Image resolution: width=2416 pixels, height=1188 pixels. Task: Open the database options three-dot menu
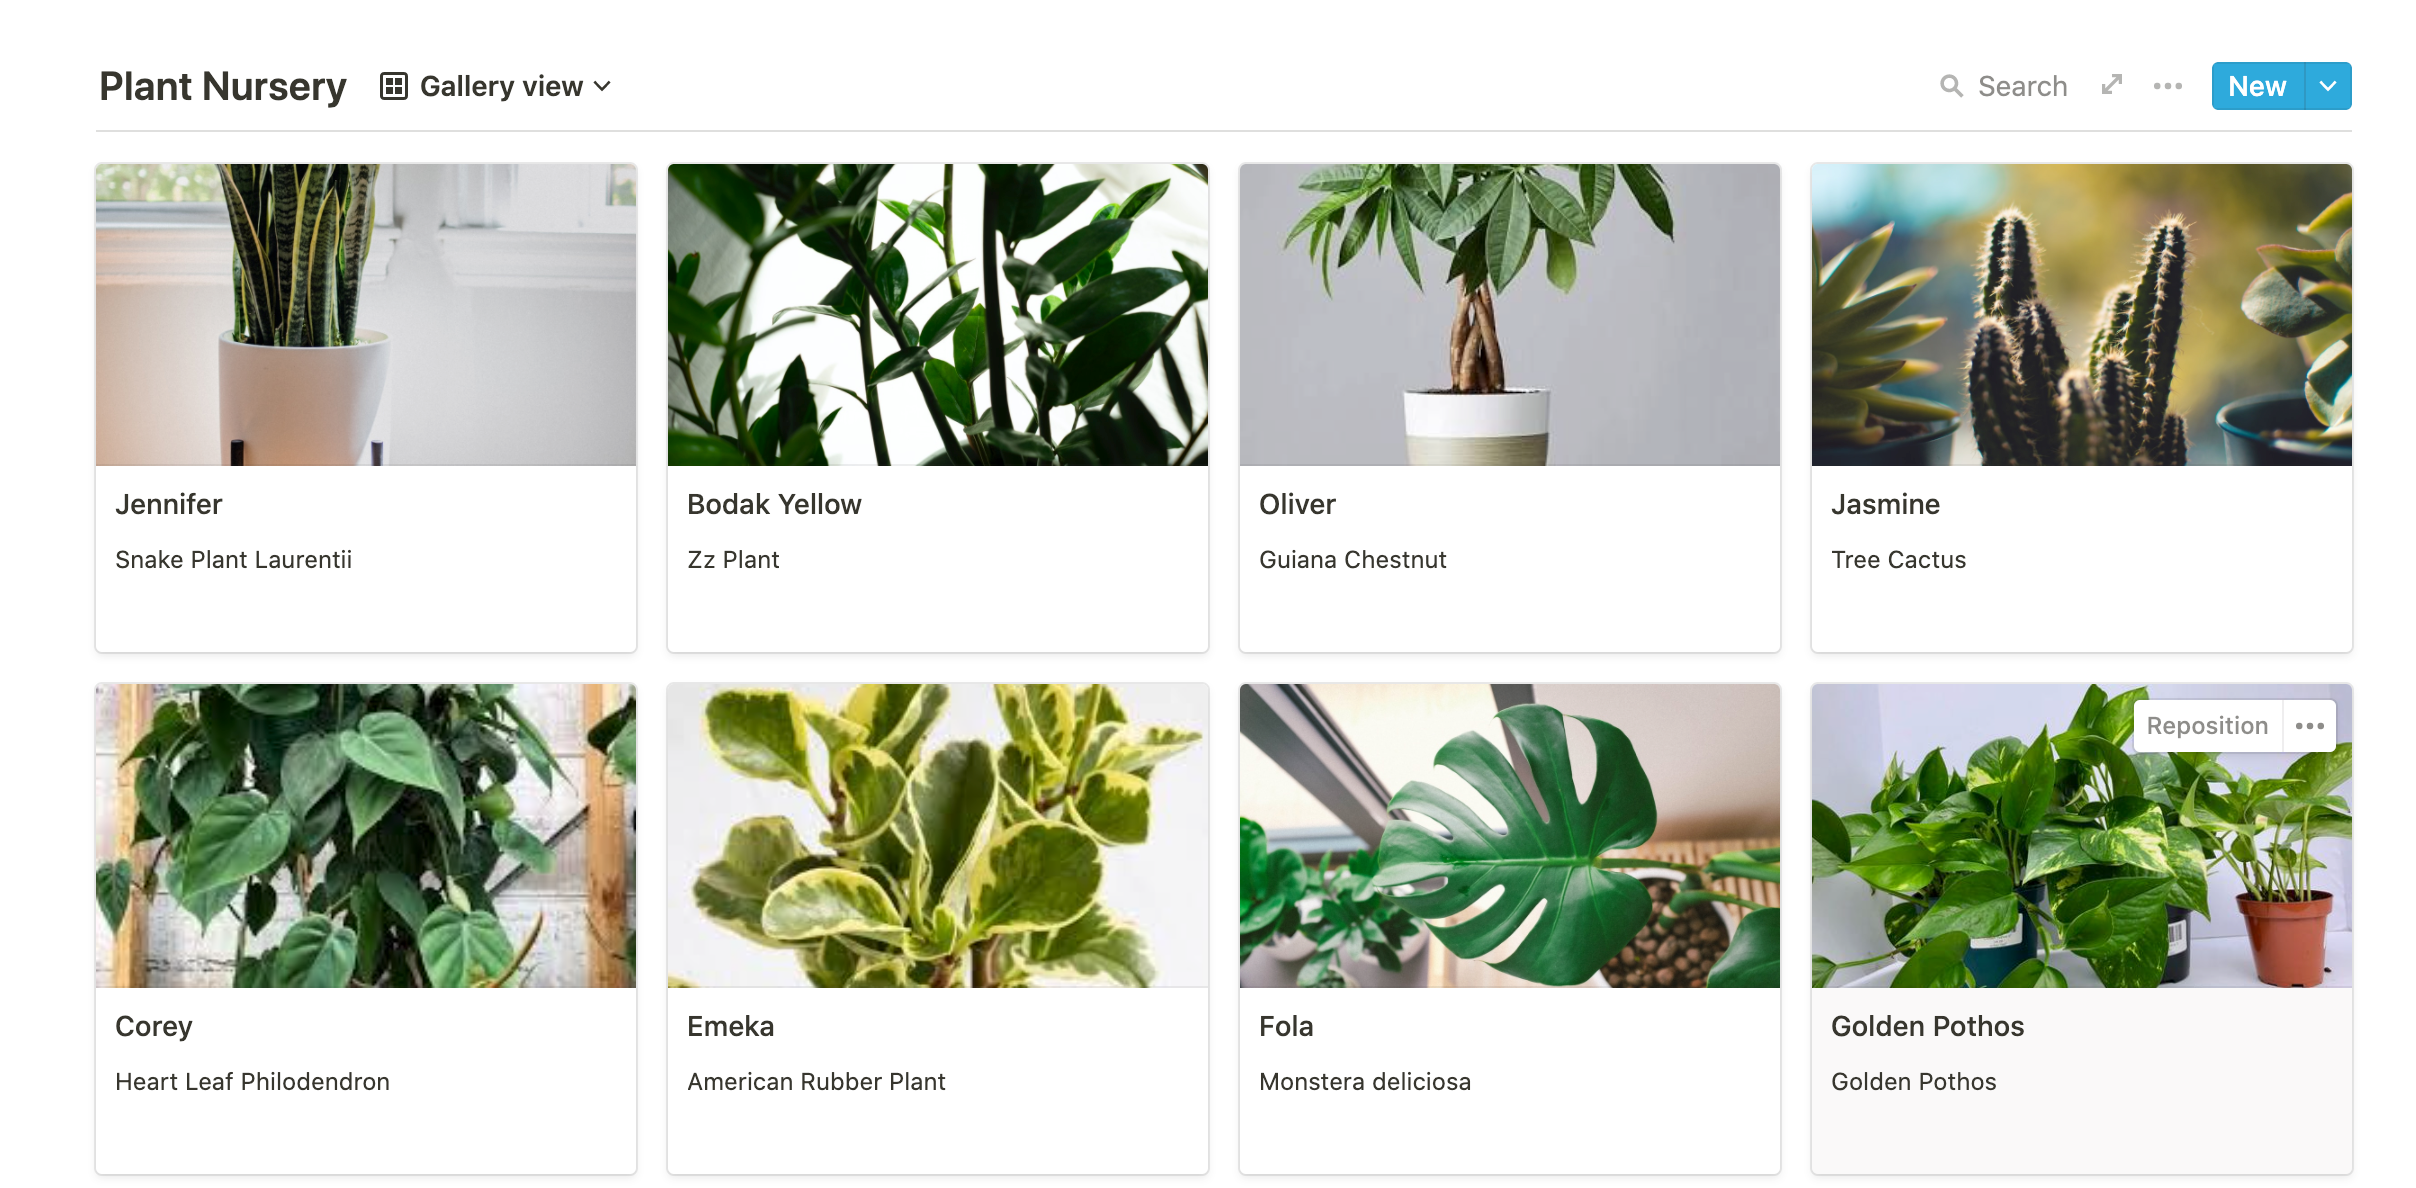[2167, 86]
